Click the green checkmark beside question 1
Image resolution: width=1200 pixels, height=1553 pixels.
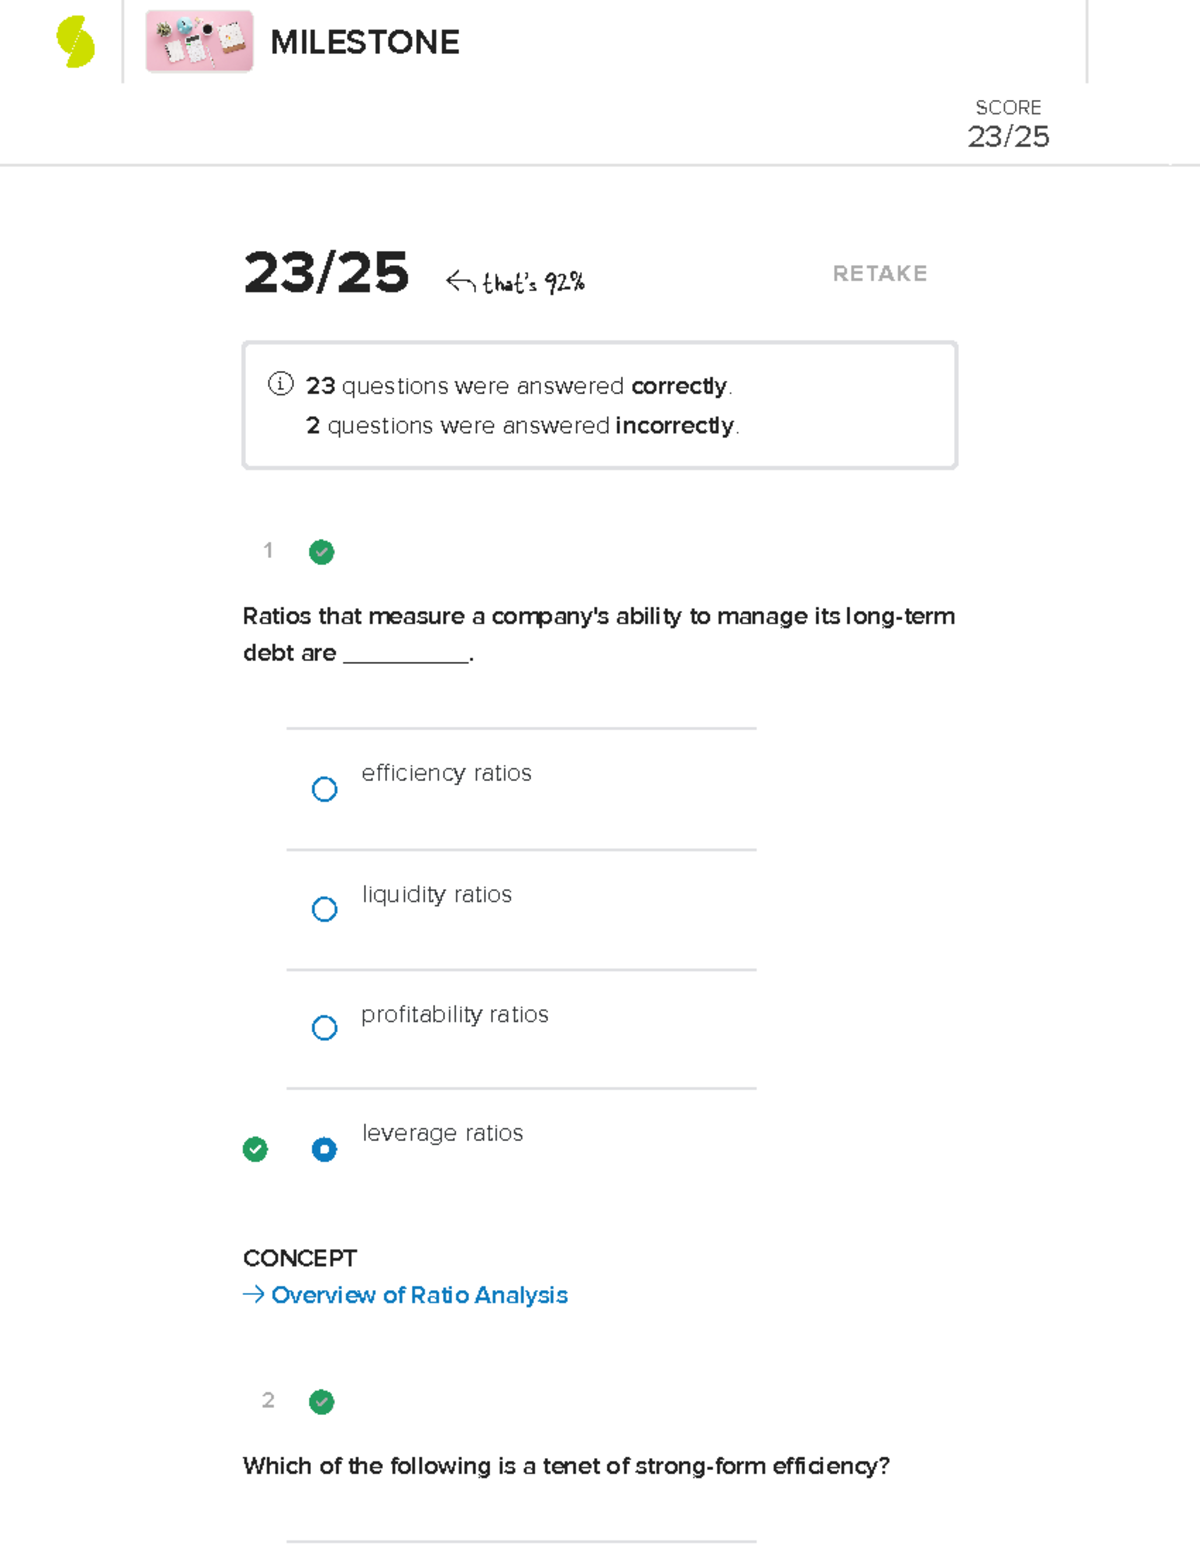tap(321, 552)
